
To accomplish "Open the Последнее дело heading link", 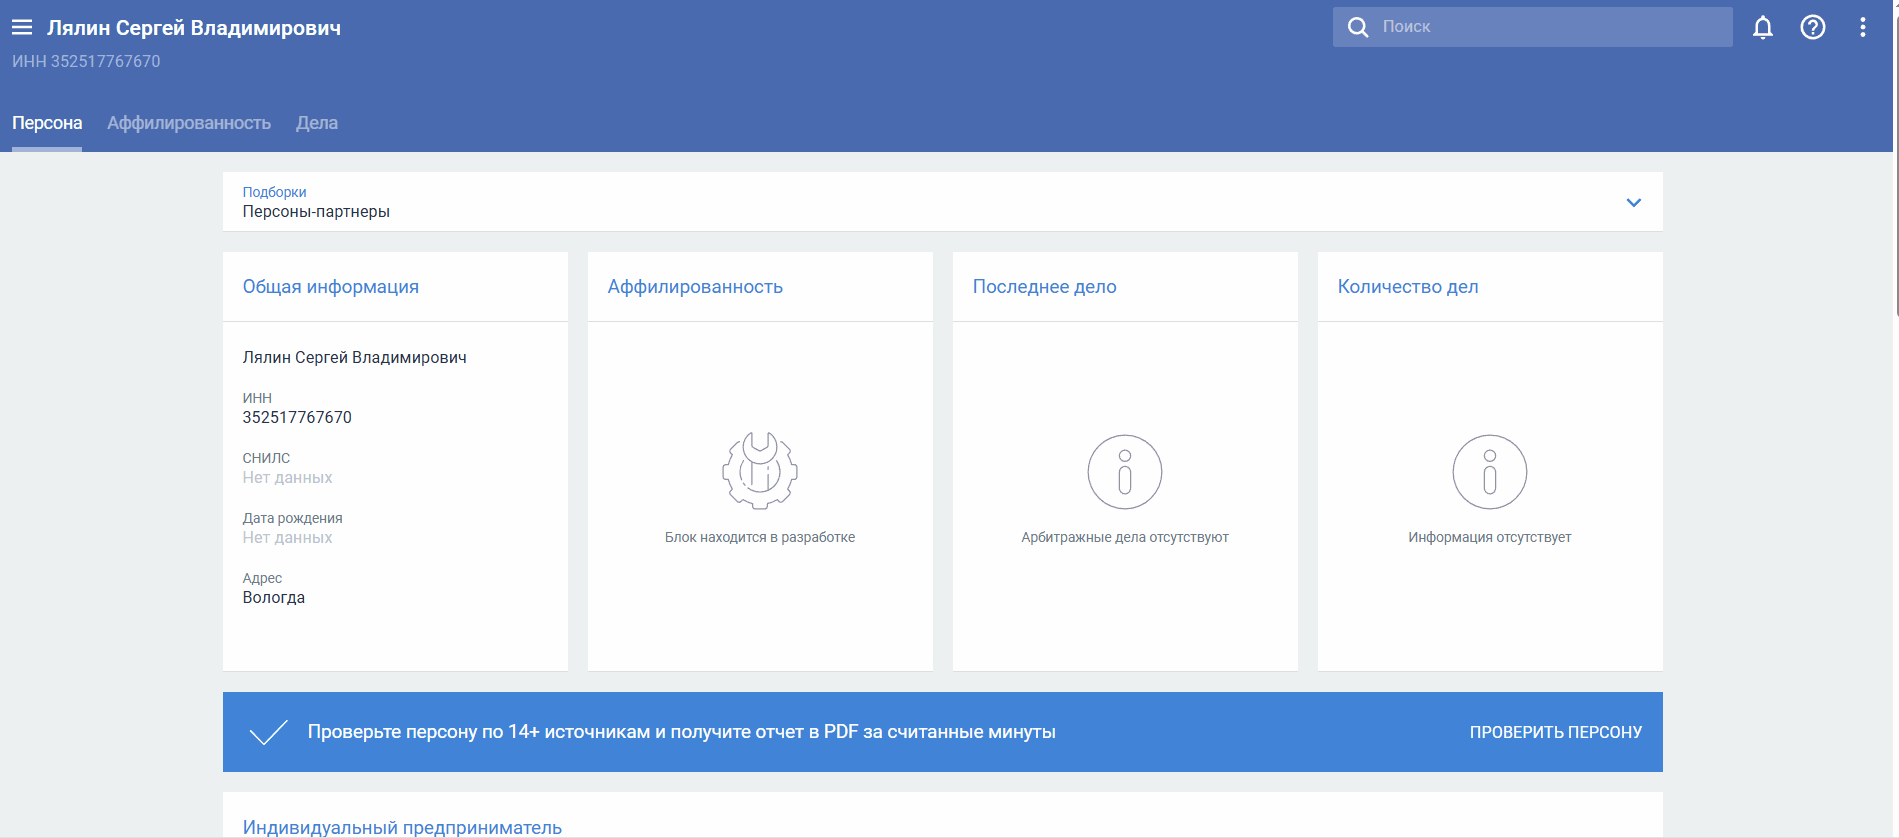I will pos(1044,287).
